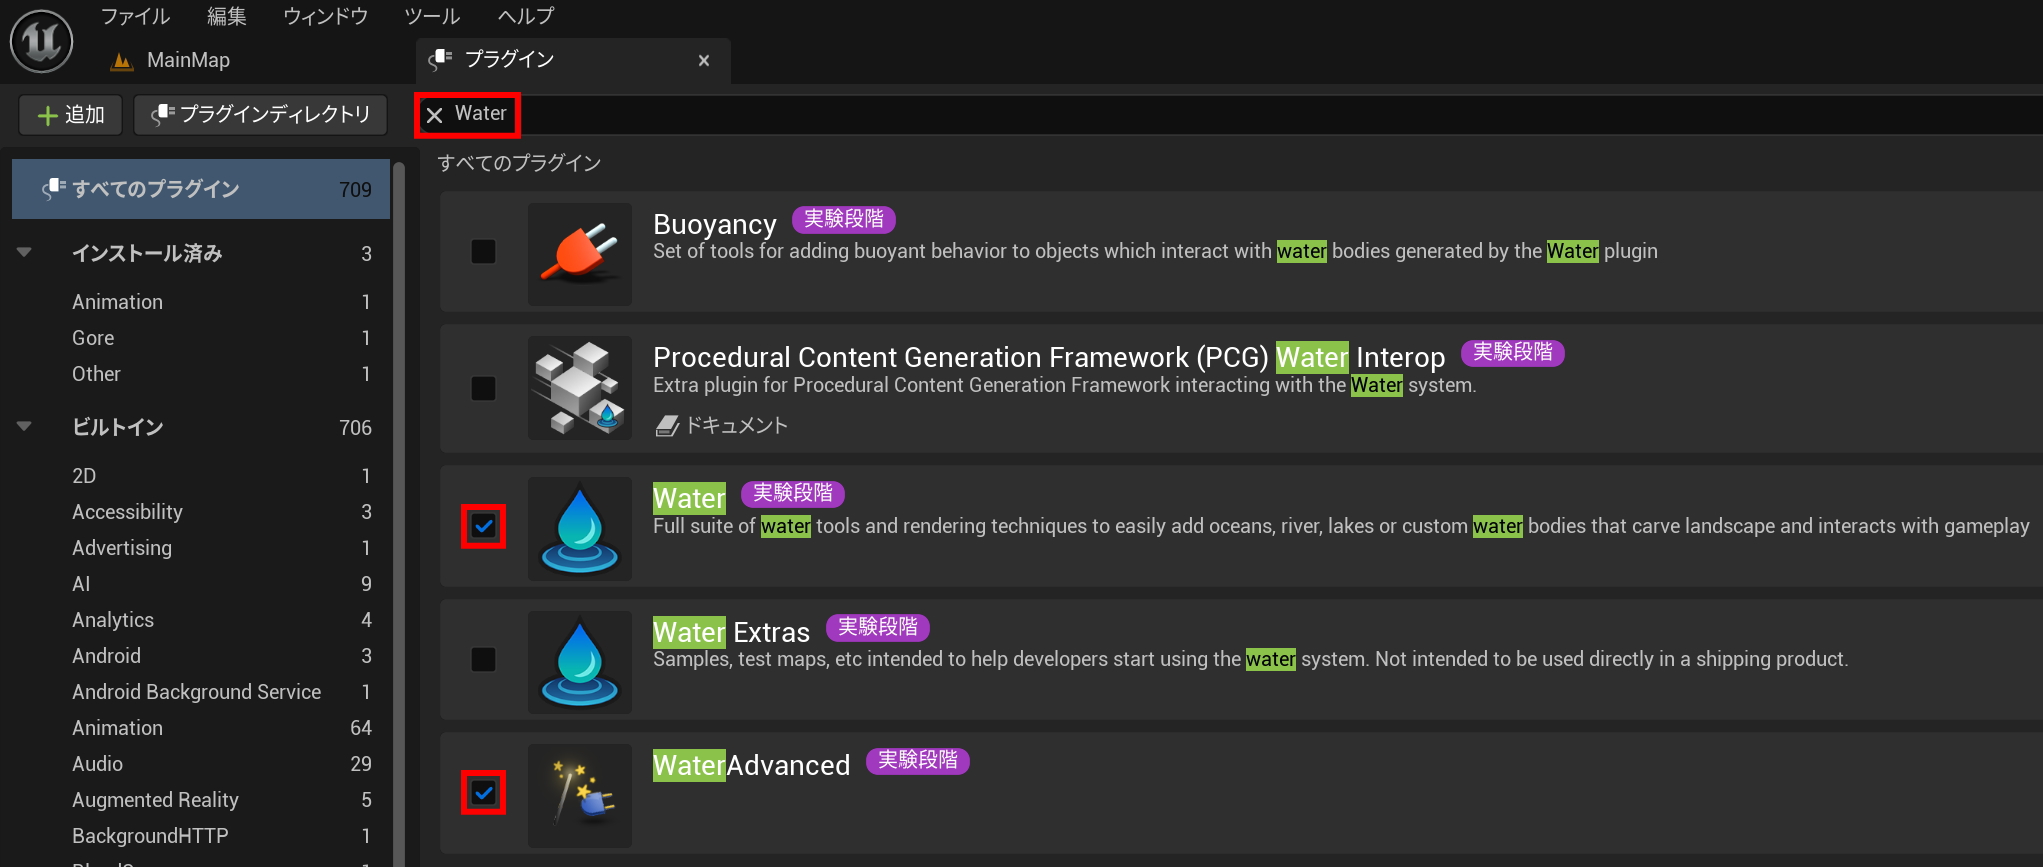Click the Unreal Engine logo icon

41,41
